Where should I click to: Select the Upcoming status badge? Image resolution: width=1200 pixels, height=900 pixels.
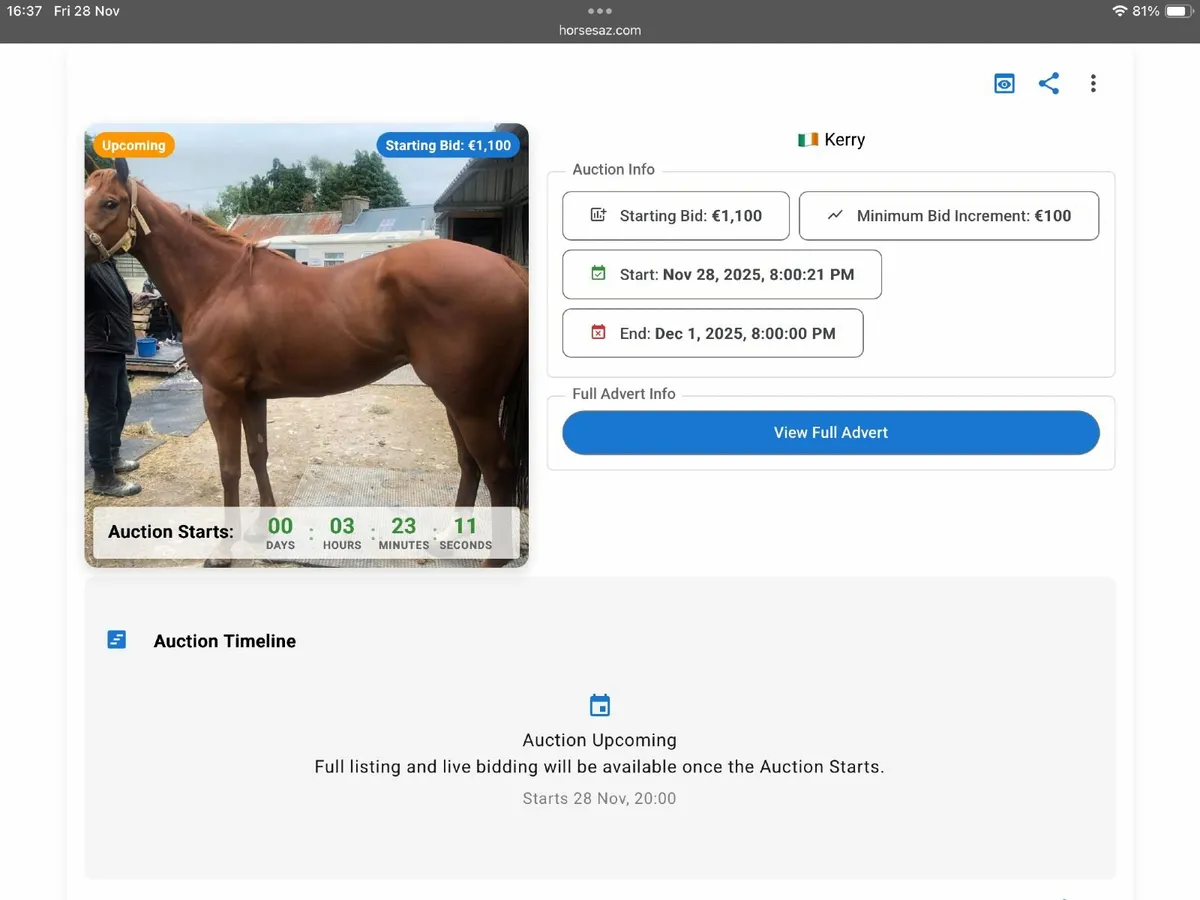(132, 145)
